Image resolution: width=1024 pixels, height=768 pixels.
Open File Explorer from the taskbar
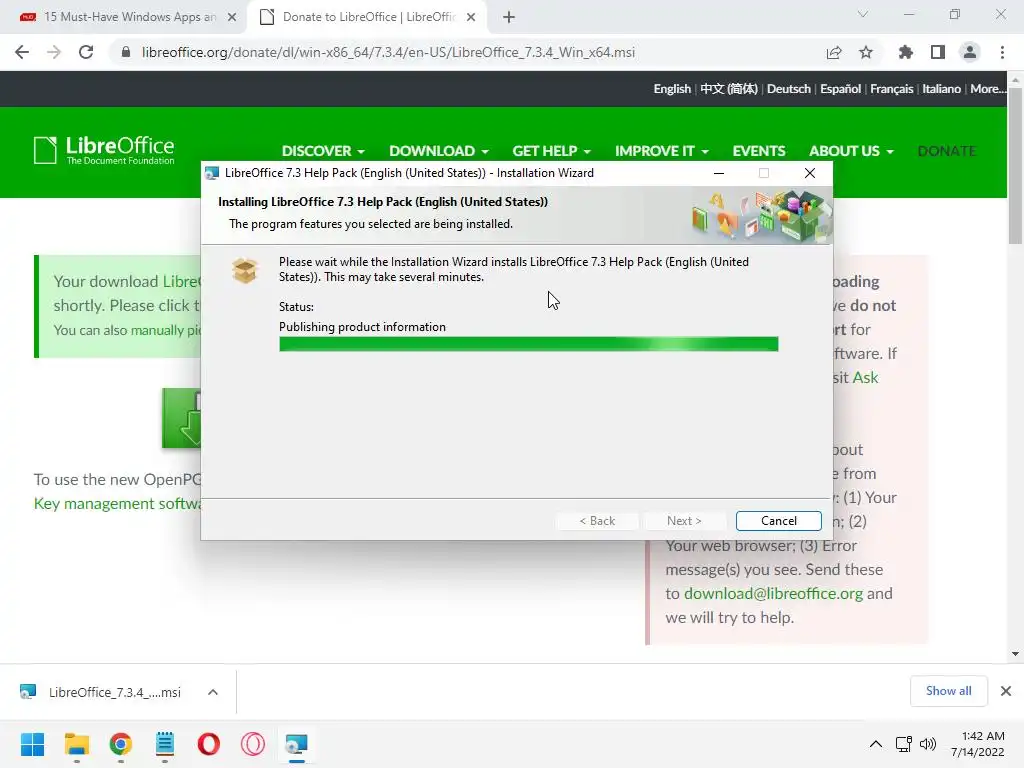point(76,744)
